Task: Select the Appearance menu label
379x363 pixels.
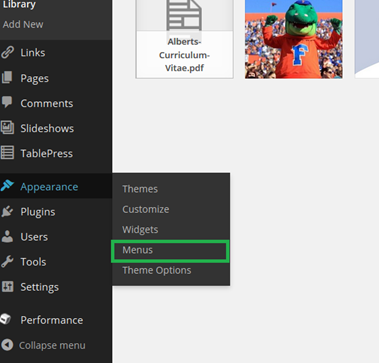Action: 49,187
